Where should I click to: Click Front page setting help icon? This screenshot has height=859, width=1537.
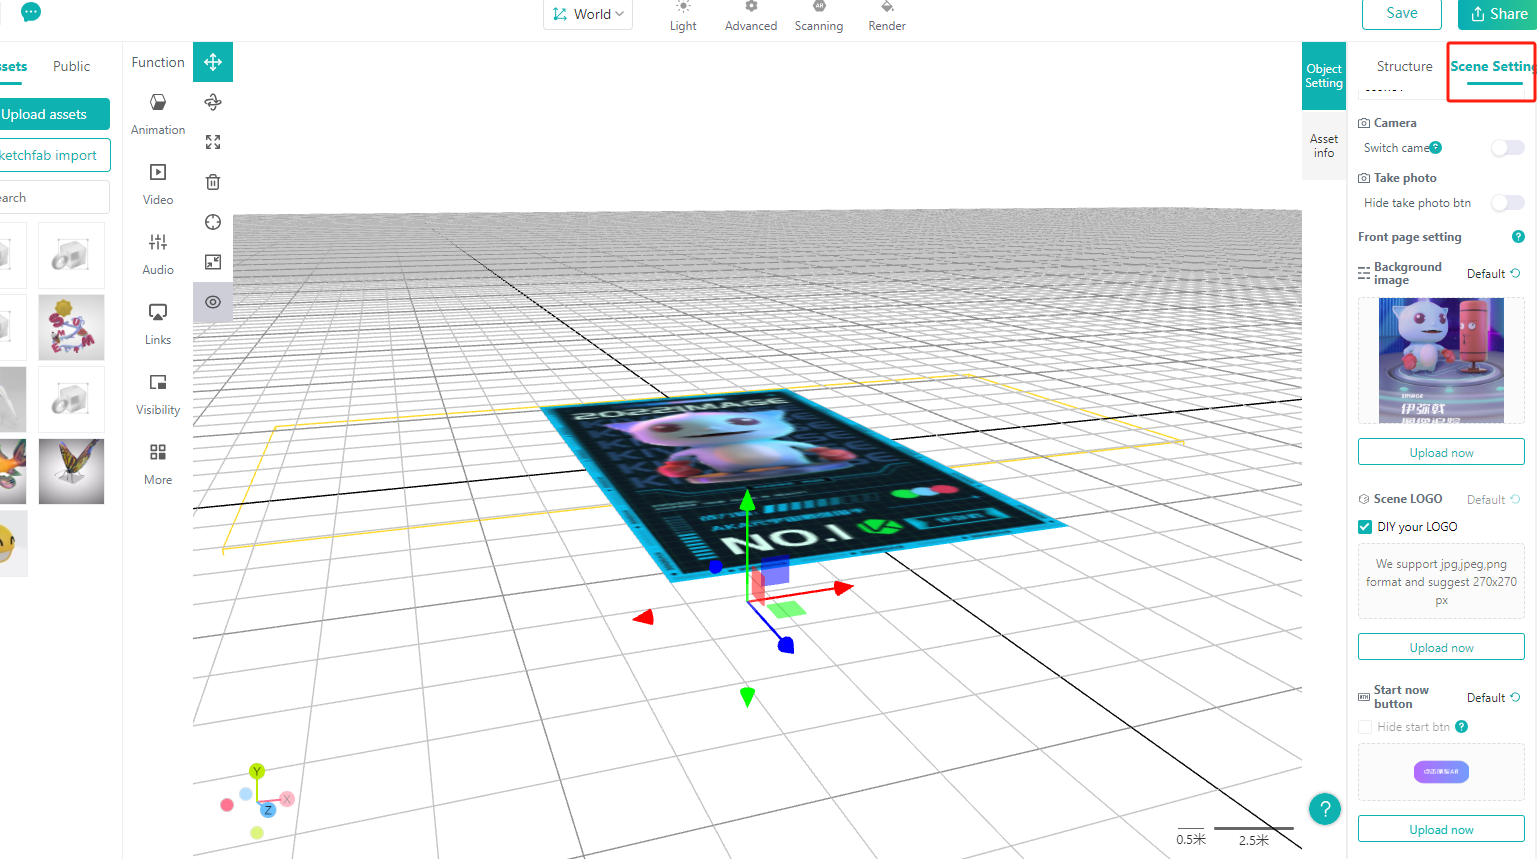pos(1518,237)
